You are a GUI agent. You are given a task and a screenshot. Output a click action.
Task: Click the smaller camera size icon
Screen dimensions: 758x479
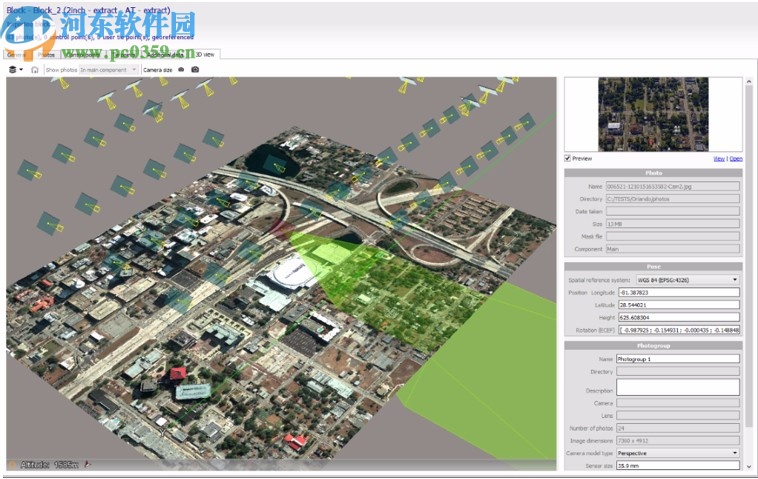click(x=181, y=70)
